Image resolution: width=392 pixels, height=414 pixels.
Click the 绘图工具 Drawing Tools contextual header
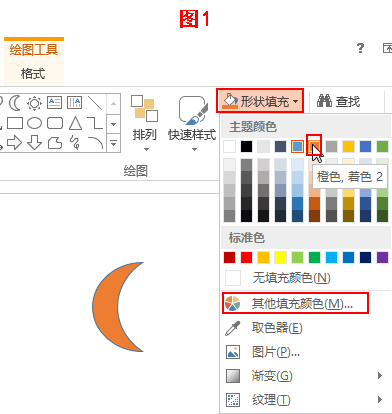pyautogui.click(x=34, y=50)
